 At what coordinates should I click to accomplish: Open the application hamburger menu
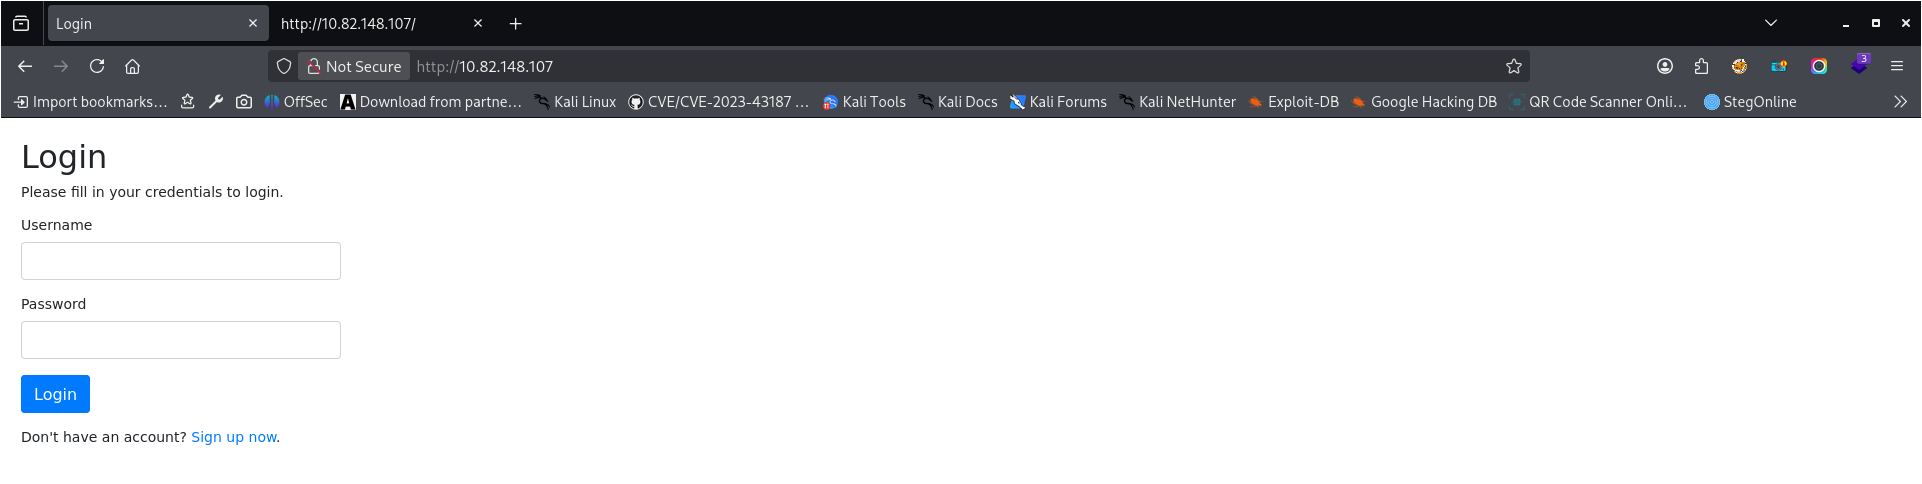1896,66
